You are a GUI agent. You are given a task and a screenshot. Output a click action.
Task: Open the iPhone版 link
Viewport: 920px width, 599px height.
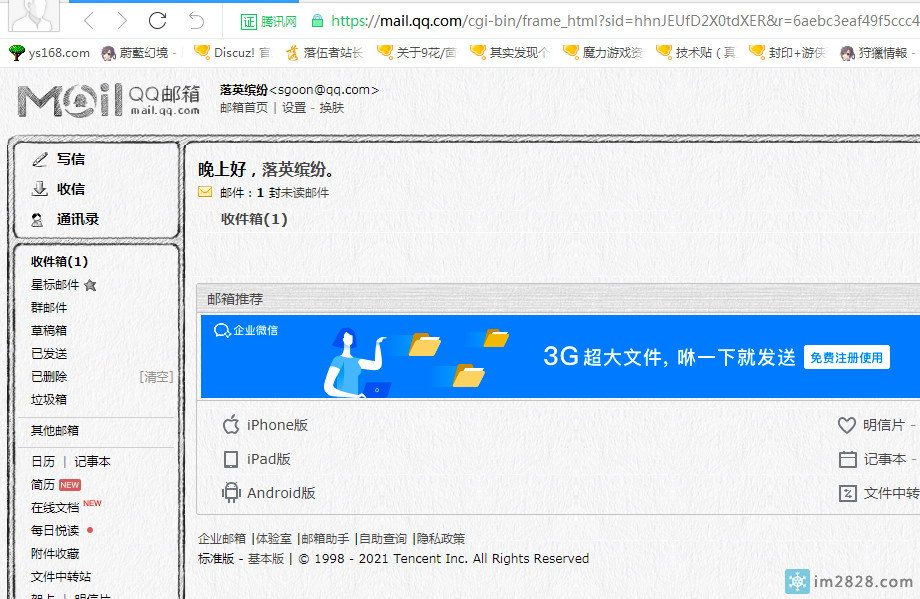pyautogui.click(x=277, y=425)
